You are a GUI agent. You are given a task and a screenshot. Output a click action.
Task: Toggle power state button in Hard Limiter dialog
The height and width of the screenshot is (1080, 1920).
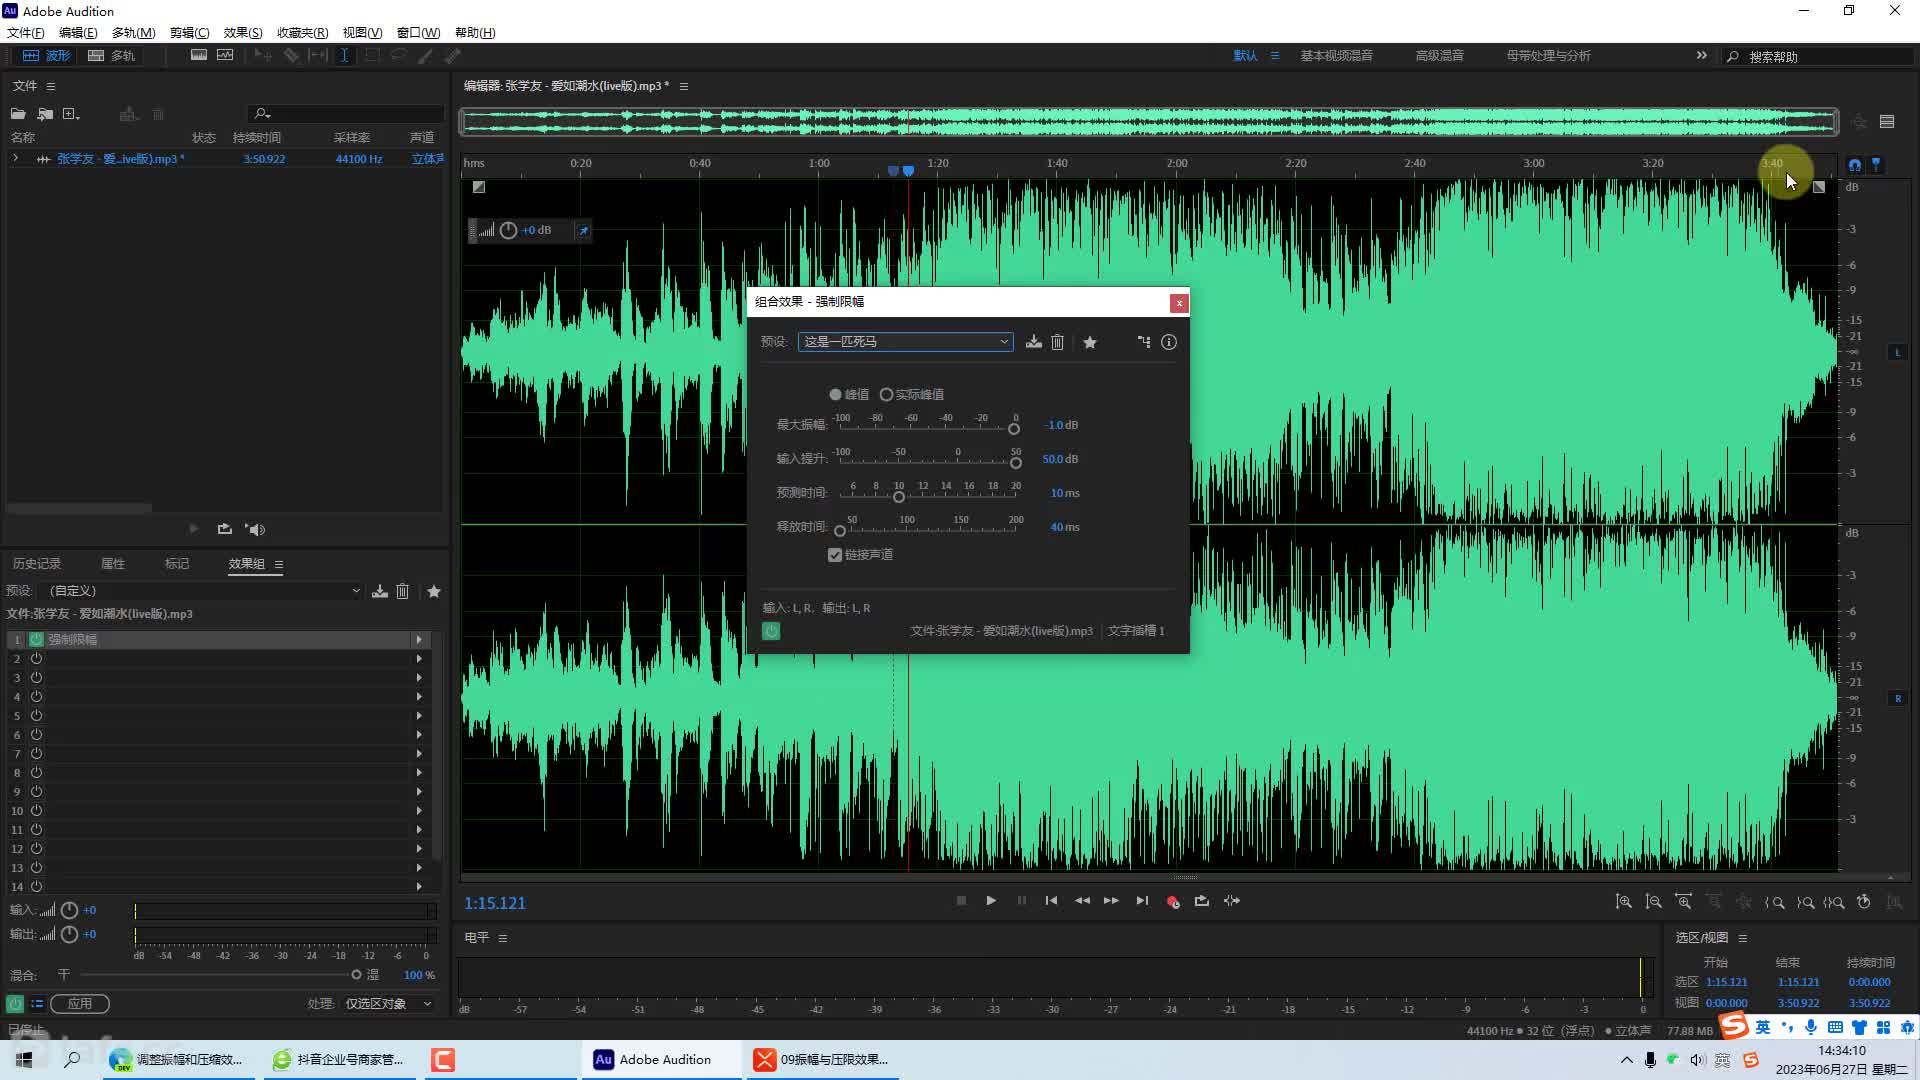tap(771, 631)
